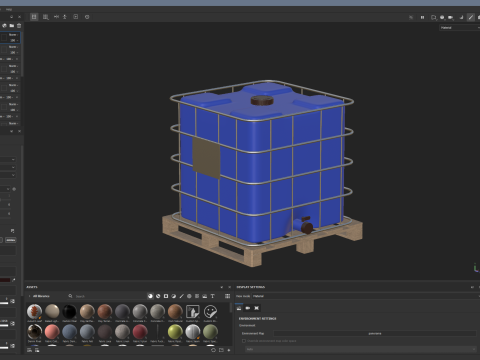Select the autumn leaf material thumbnail
The height and width of the screenshot is (360, 480).
pyautogui.click(x=34, y=311)
